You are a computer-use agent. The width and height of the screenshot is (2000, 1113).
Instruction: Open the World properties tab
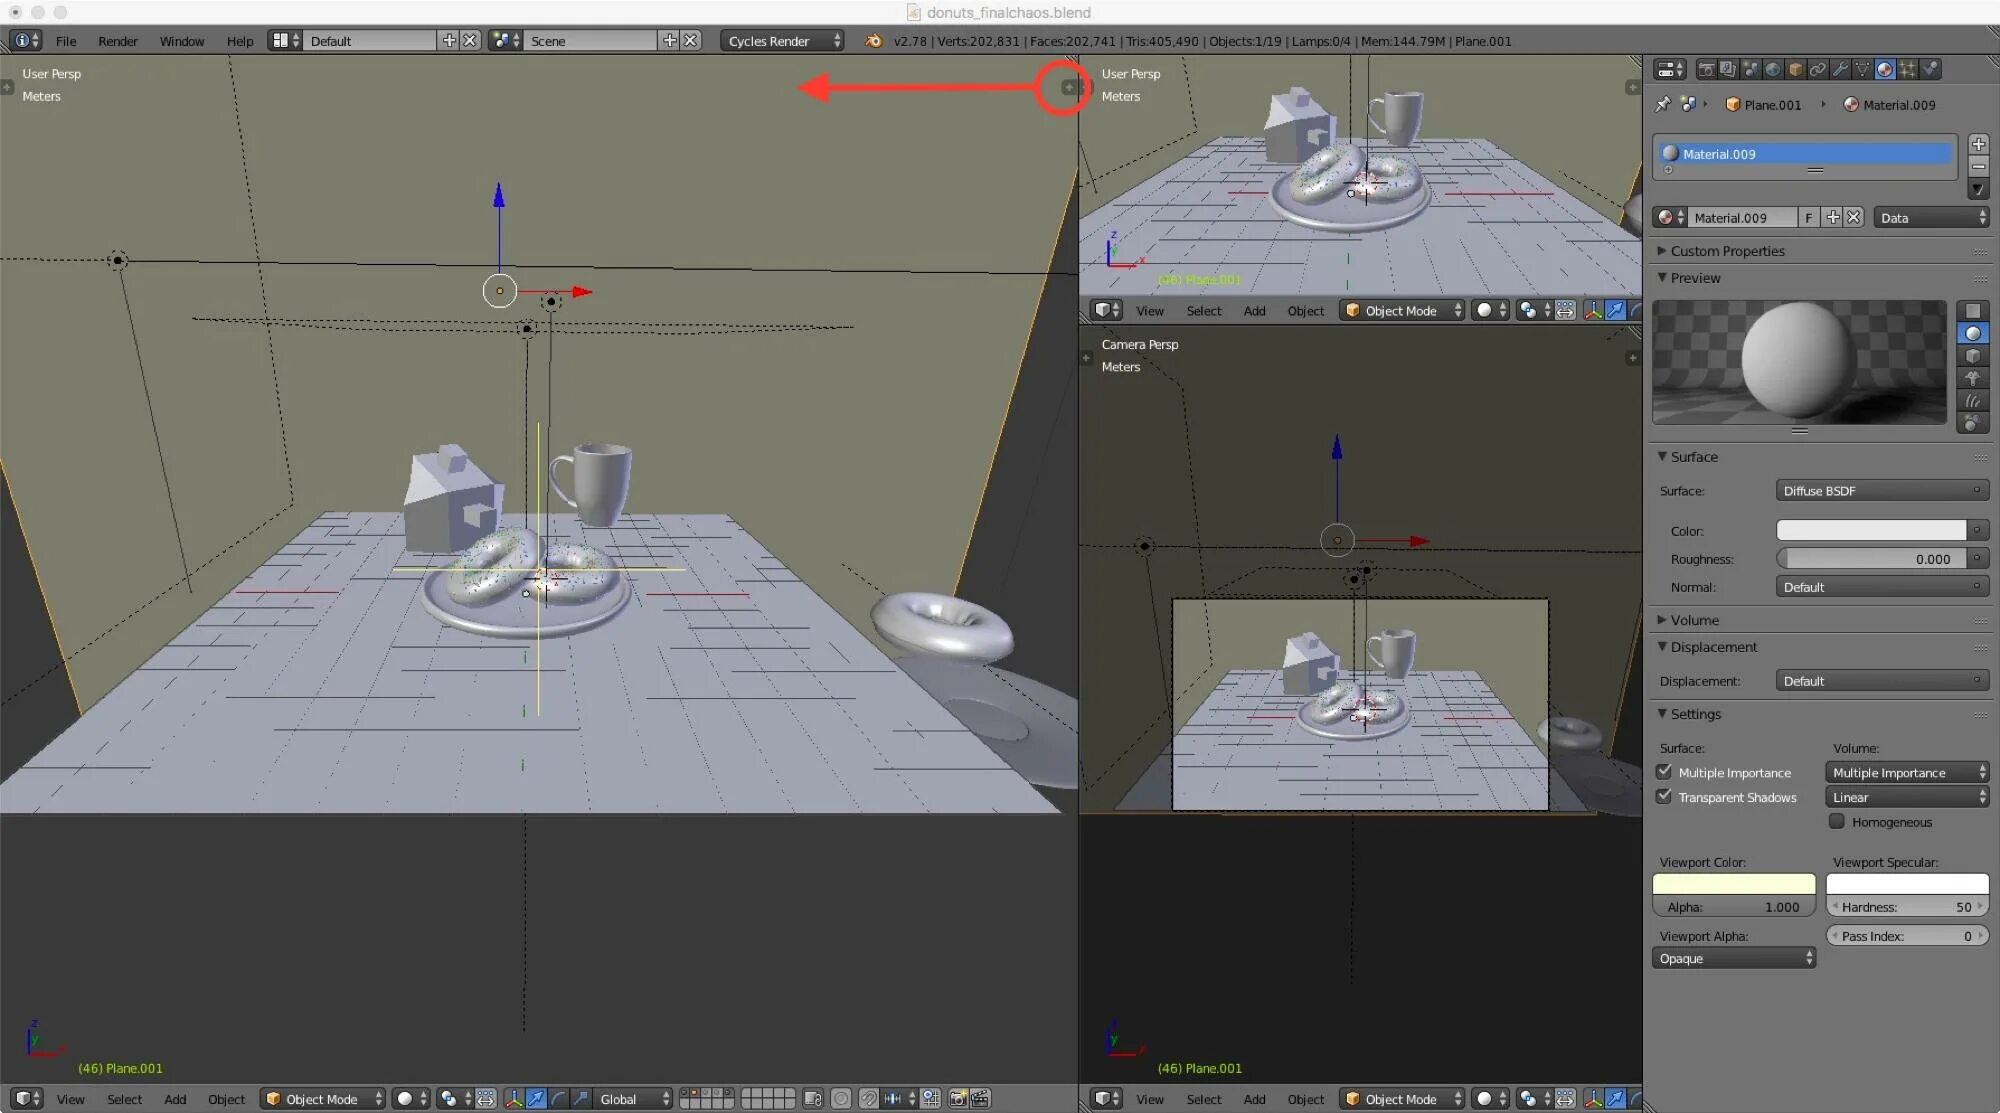coord(1773,69)
